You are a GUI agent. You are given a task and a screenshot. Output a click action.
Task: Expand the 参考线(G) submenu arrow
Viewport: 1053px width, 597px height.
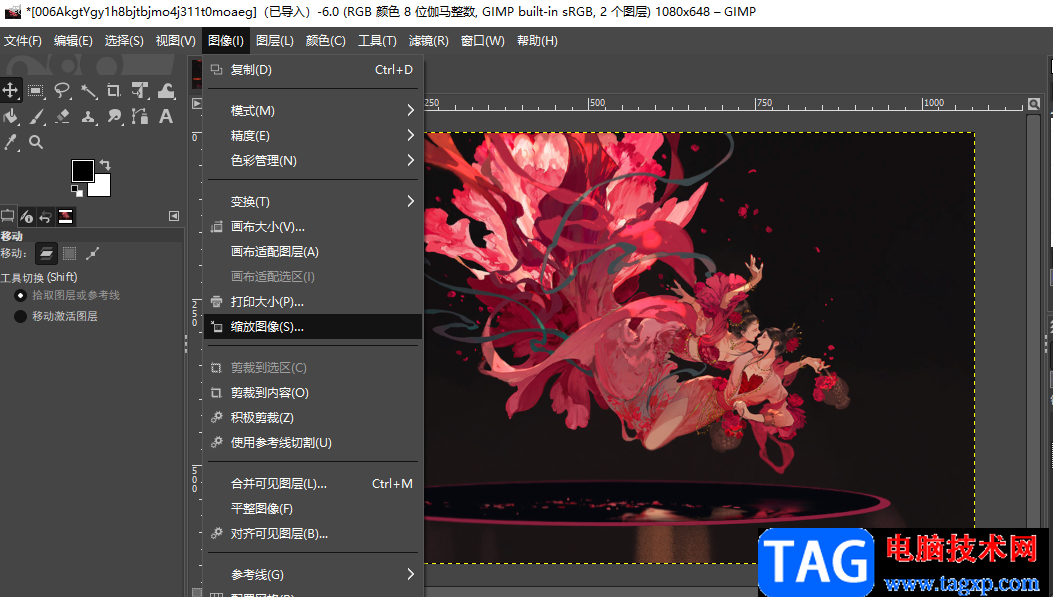tap(410, 574)
